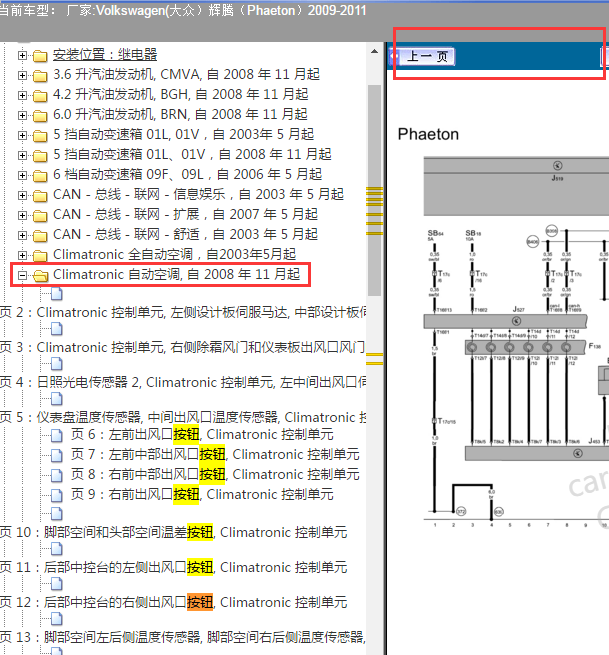The image size is (609, 655).
Task: Open 页 5 仪表盘温度传感器
Action: [184, 418]
